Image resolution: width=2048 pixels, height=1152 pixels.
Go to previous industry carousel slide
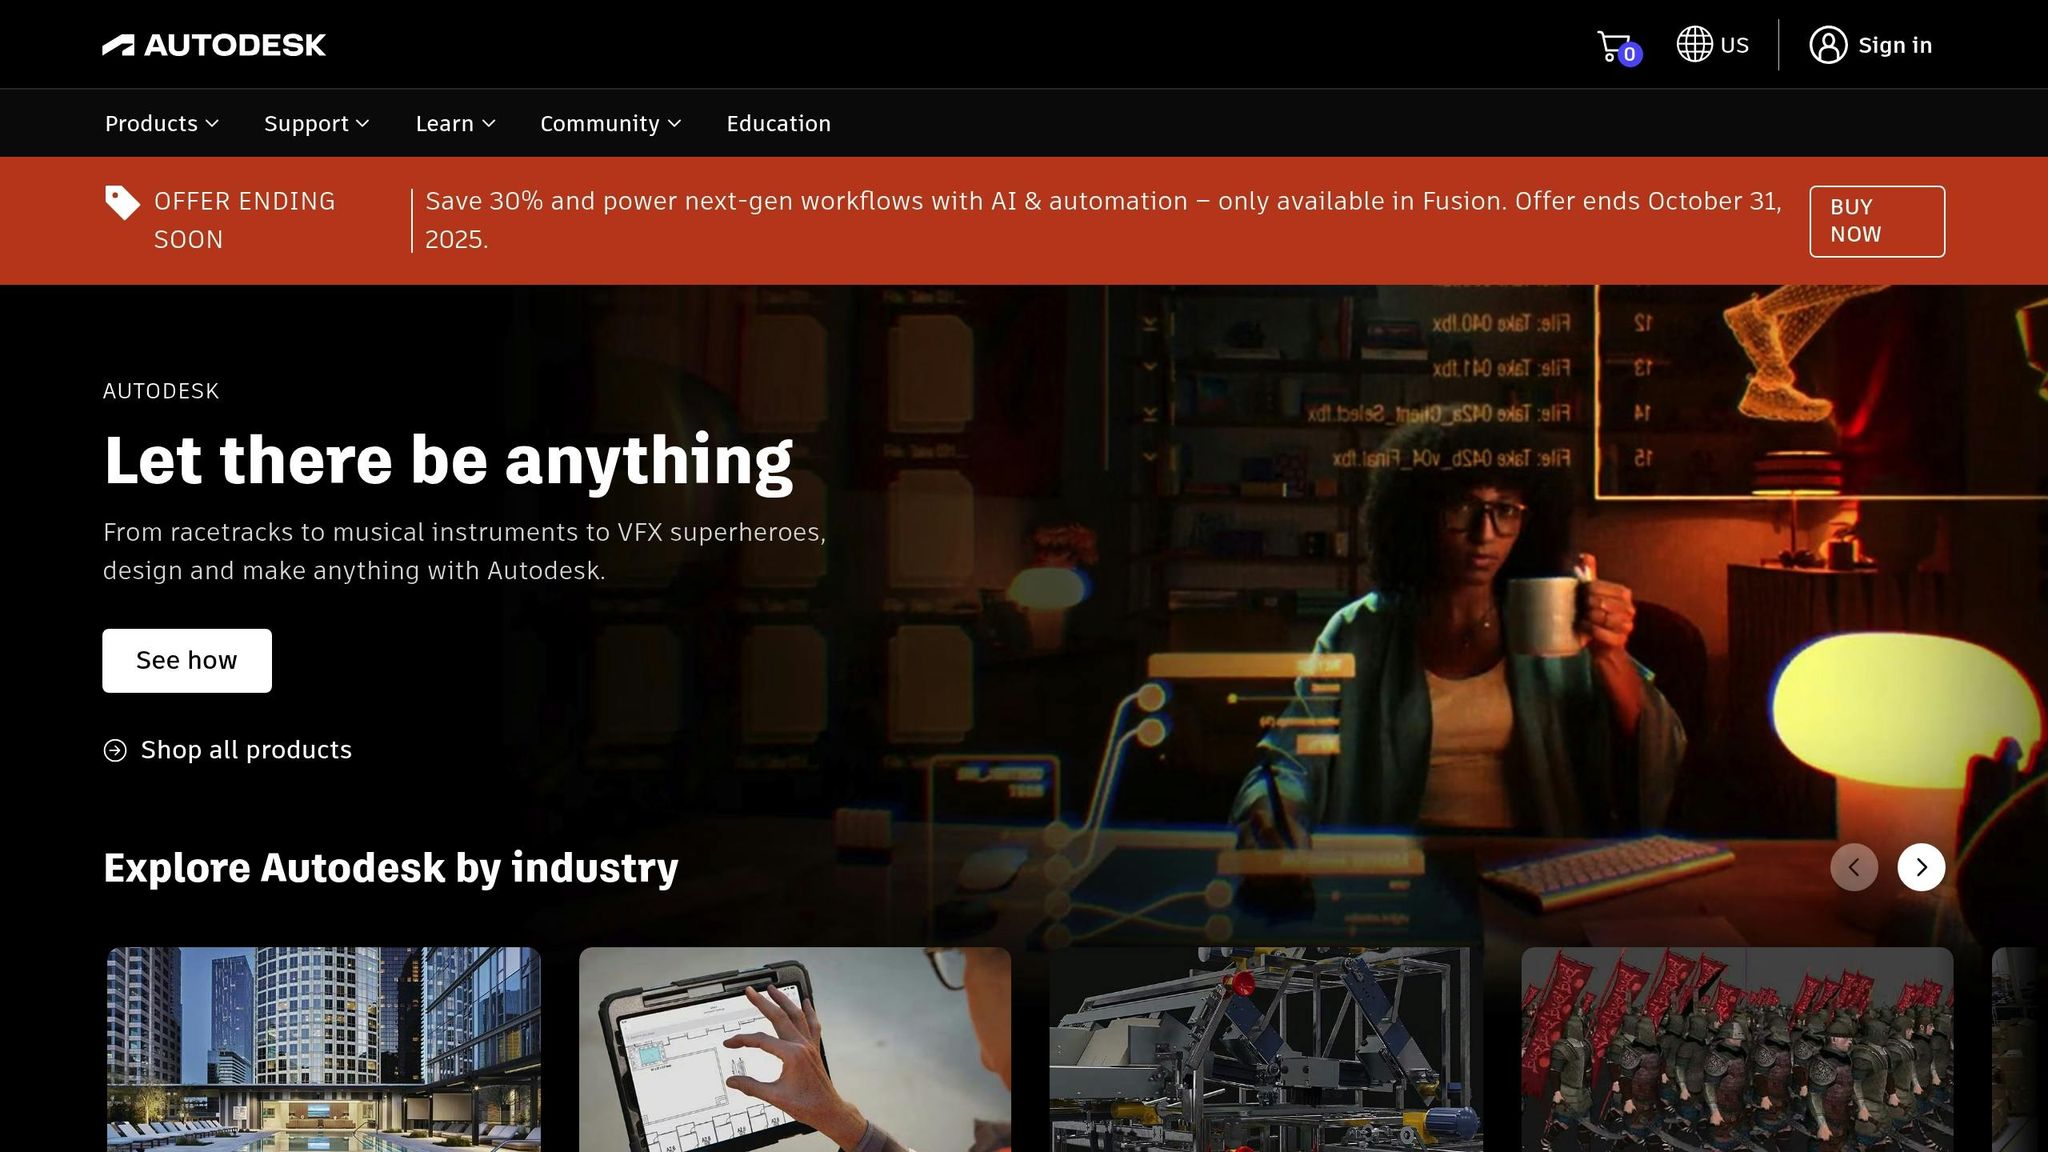coord(1854,867)
